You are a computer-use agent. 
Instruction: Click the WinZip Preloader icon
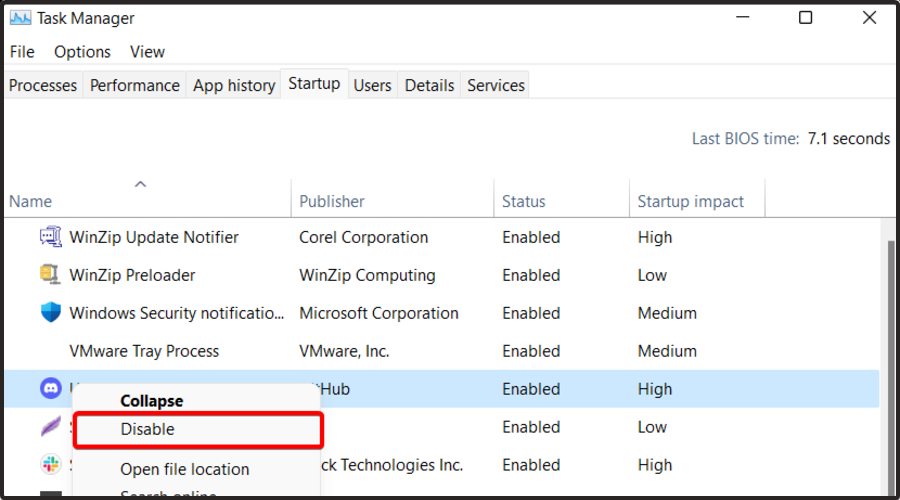pyautogui.click(x=50, y=275)
